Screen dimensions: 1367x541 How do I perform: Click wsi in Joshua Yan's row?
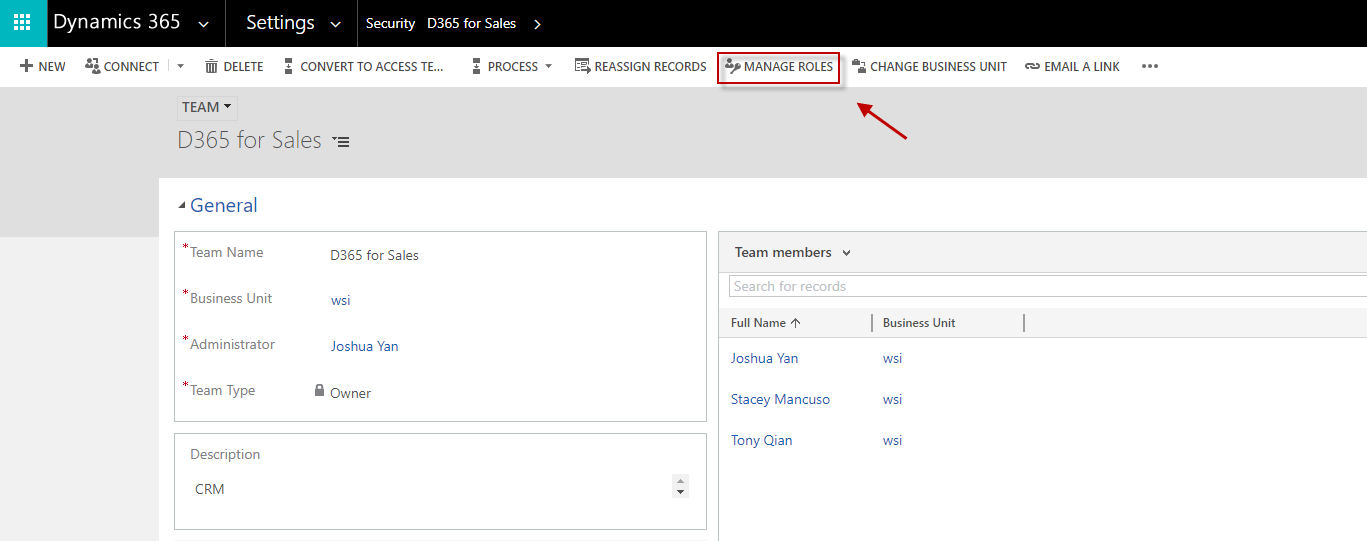click(x=892, y=358)
